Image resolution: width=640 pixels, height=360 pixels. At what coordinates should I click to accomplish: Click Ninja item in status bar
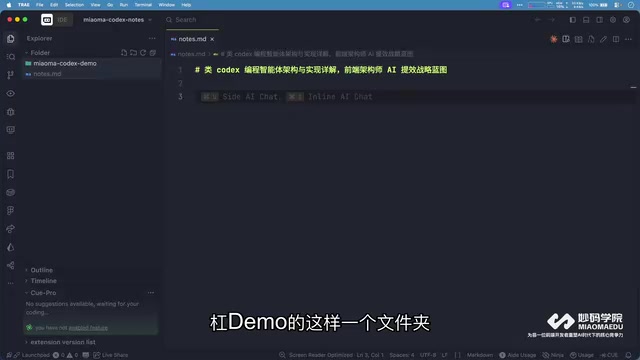click(x=553, y=355)
